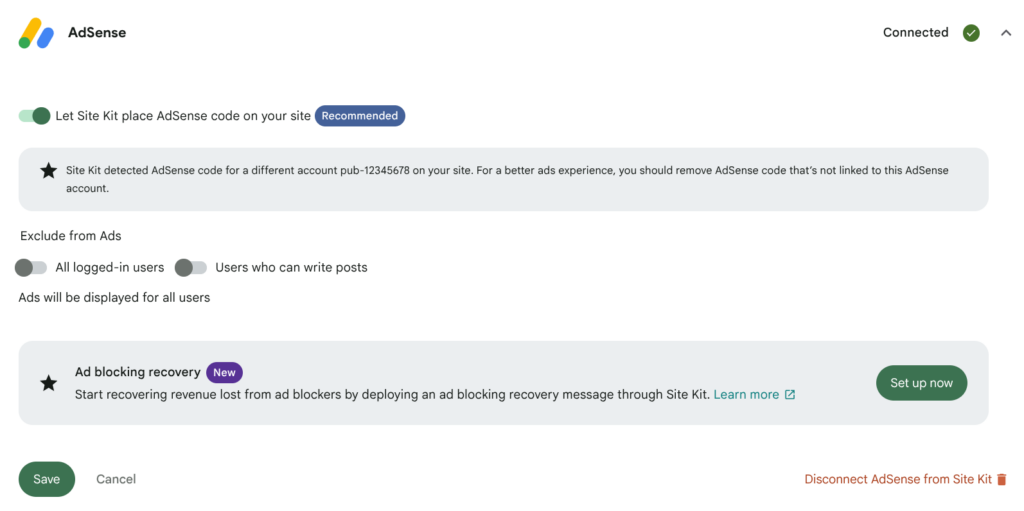Click the blue Recommended badge

pyautogui.click(x=360, y=116)
